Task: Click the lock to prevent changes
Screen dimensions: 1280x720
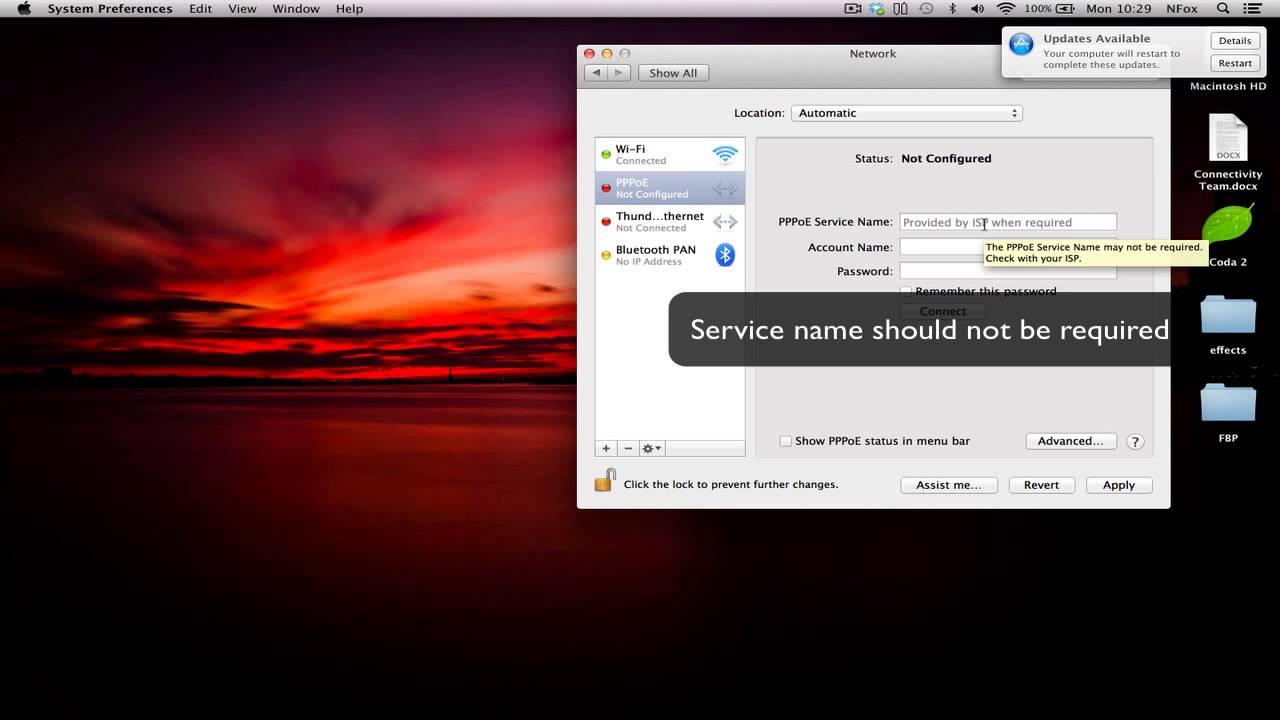Action: point(604,481)
